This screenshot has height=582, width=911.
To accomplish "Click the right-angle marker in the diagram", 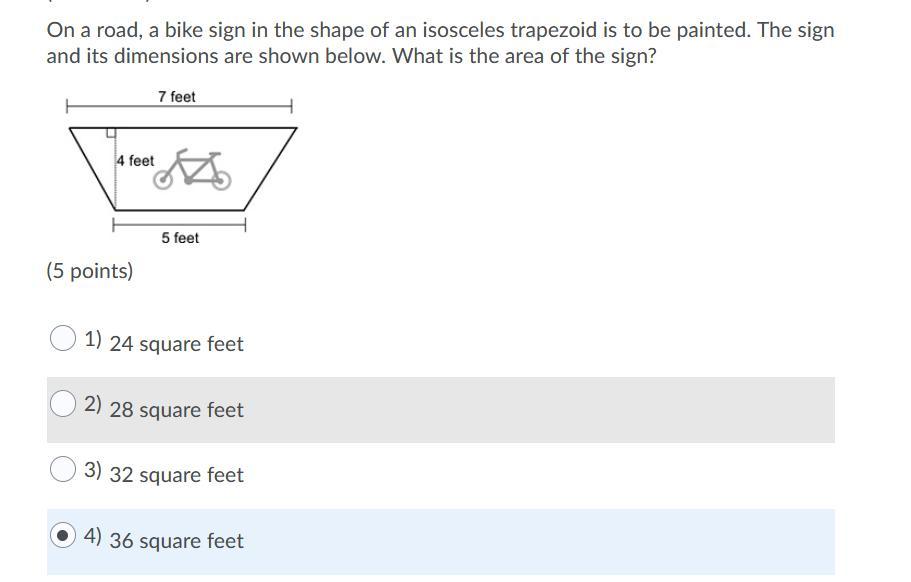I will tap(111, 132).
